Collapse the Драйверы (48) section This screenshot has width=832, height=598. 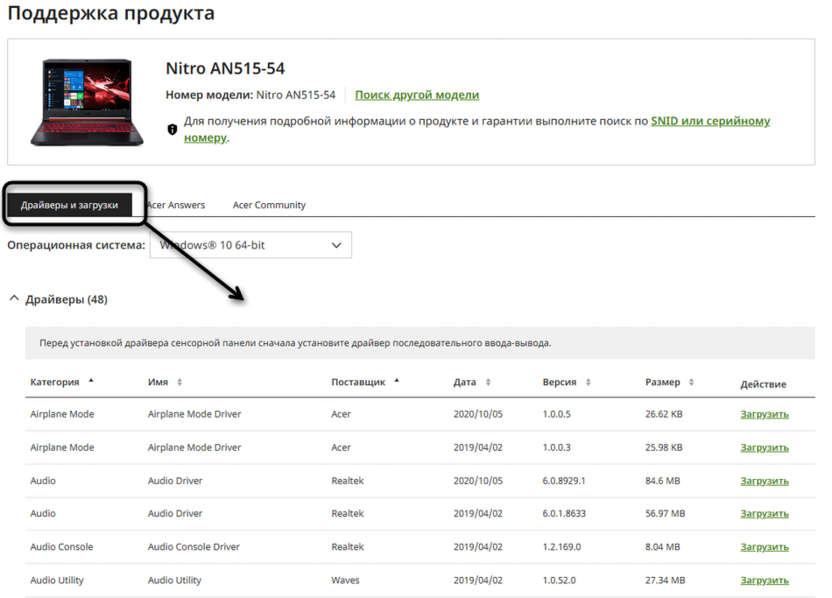click(x=14, y=299)
